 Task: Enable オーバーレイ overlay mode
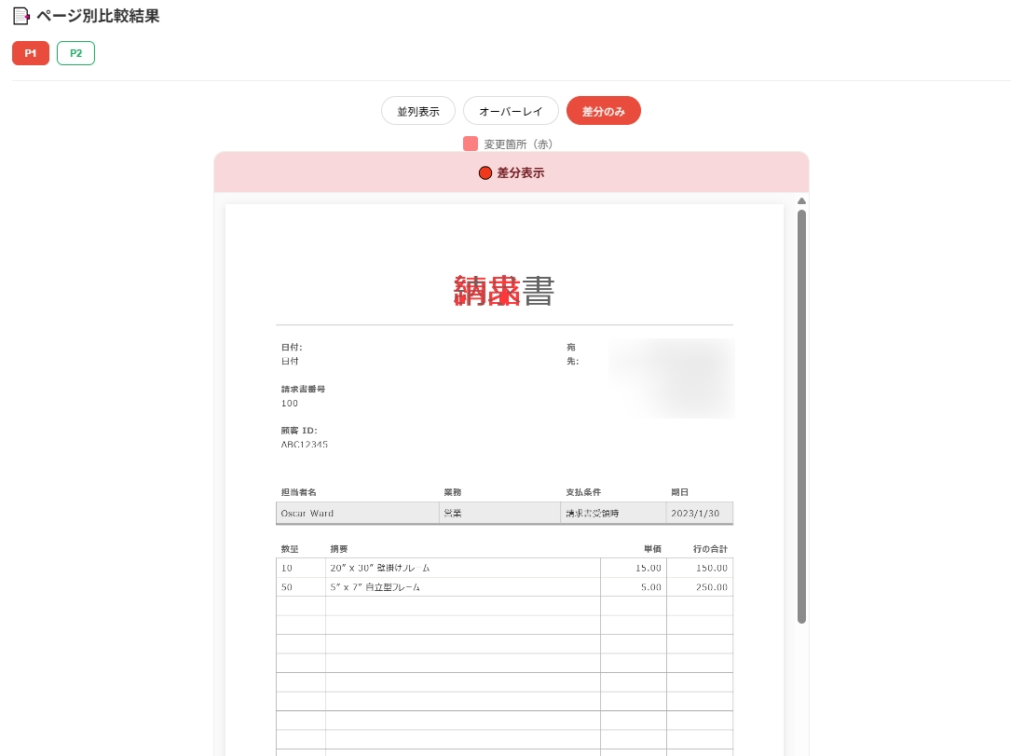click(511, 110)
